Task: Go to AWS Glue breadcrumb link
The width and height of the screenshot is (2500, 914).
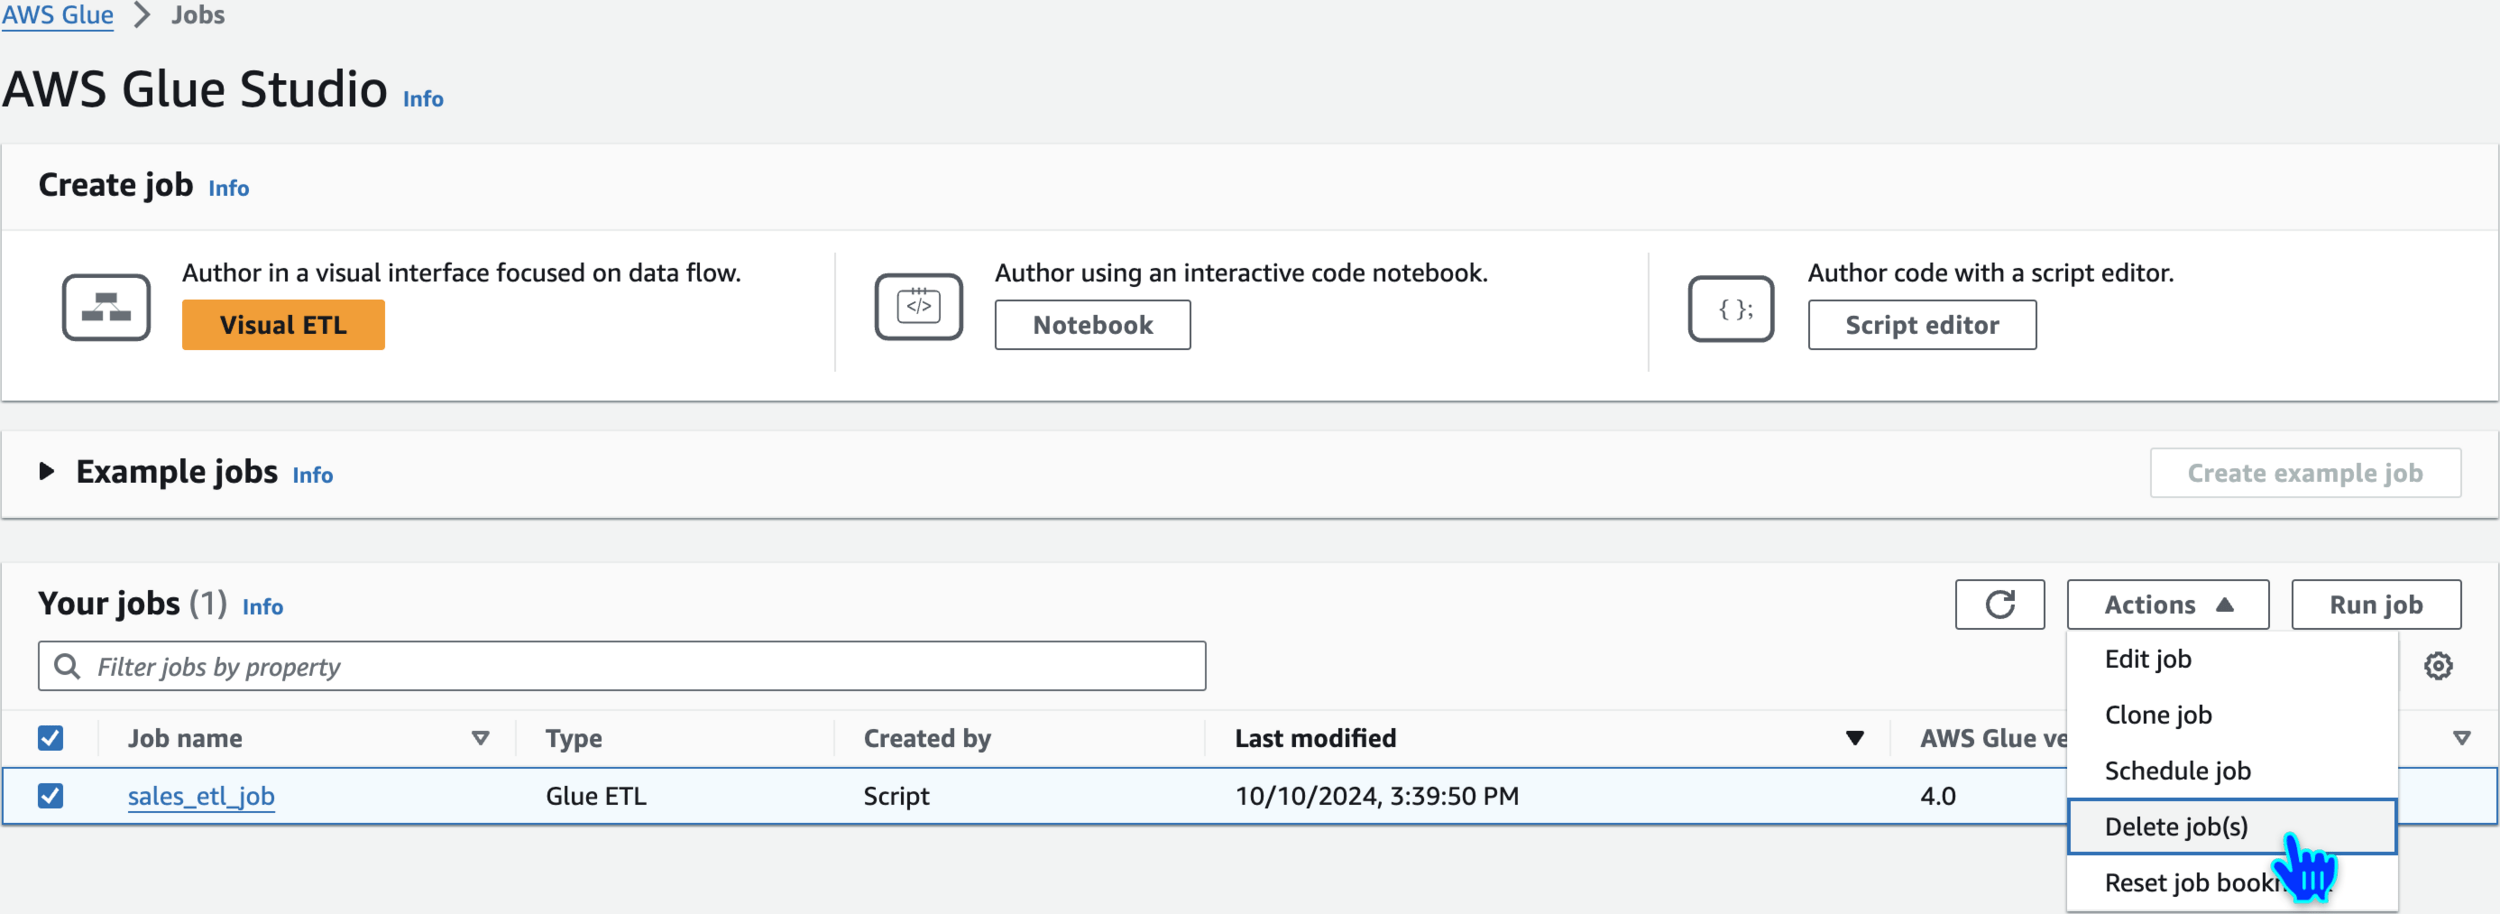Action: click(57, 15)
